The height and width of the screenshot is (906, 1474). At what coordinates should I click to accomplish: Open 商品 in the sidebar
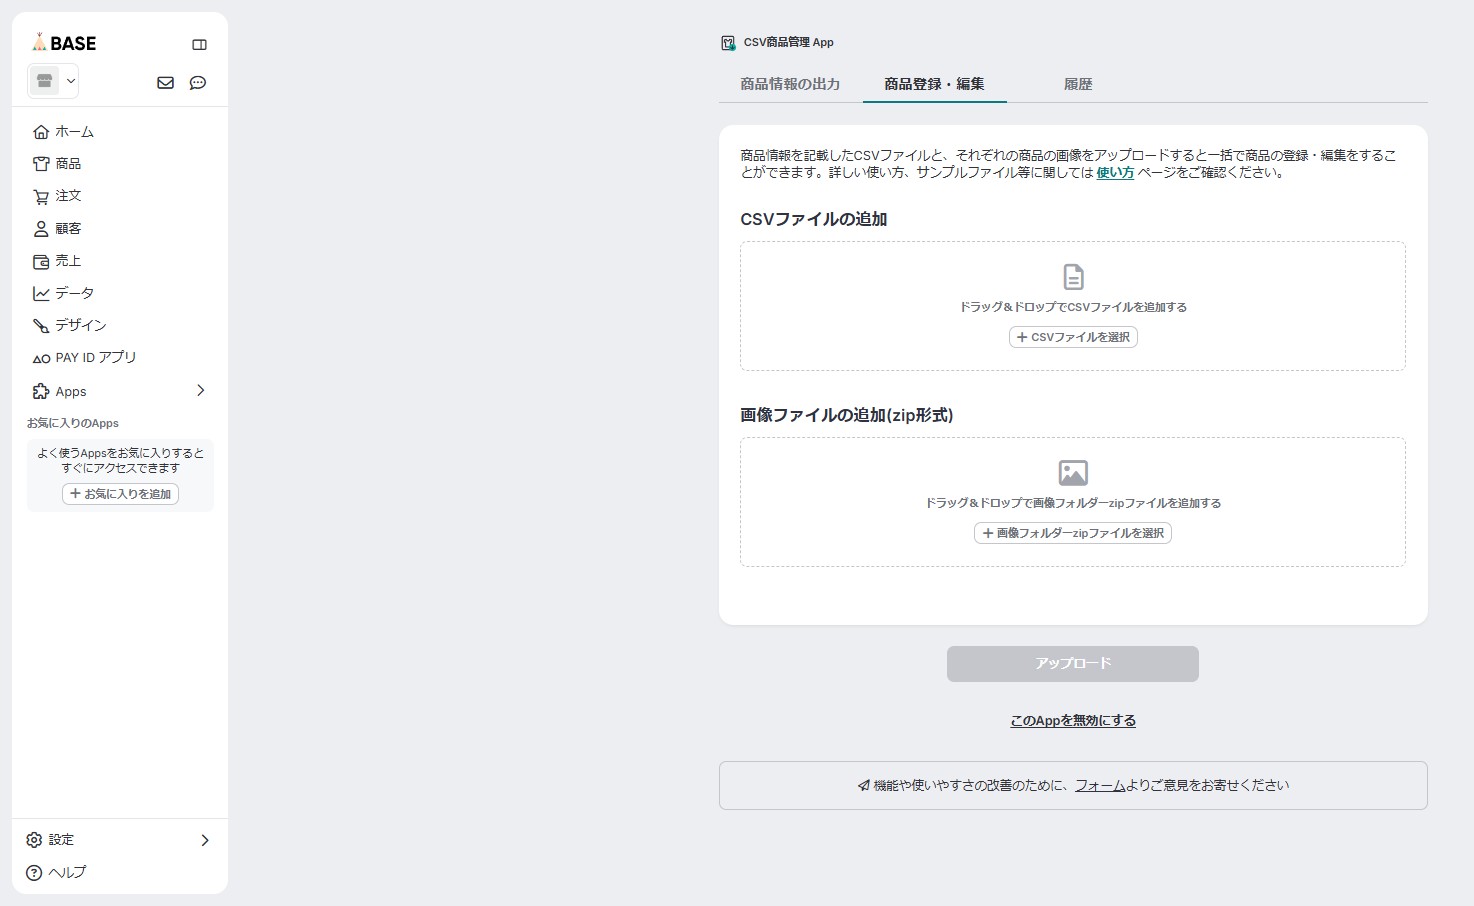pyautogui.click(x=57, y=164)
